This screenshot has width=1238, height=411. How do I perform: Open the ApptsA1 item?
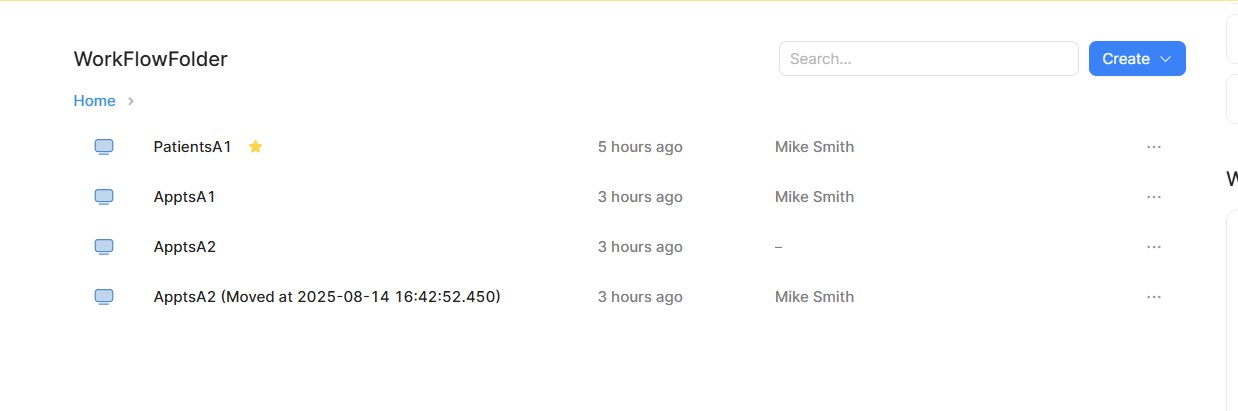click(184, 197)
